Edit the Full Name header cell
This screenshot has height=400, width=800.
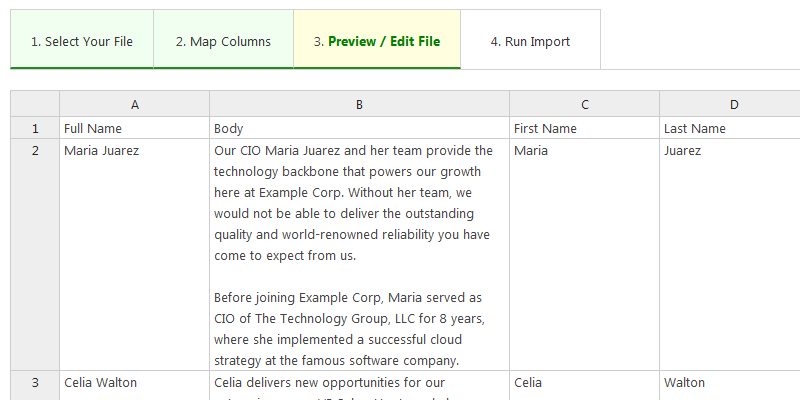134,128
